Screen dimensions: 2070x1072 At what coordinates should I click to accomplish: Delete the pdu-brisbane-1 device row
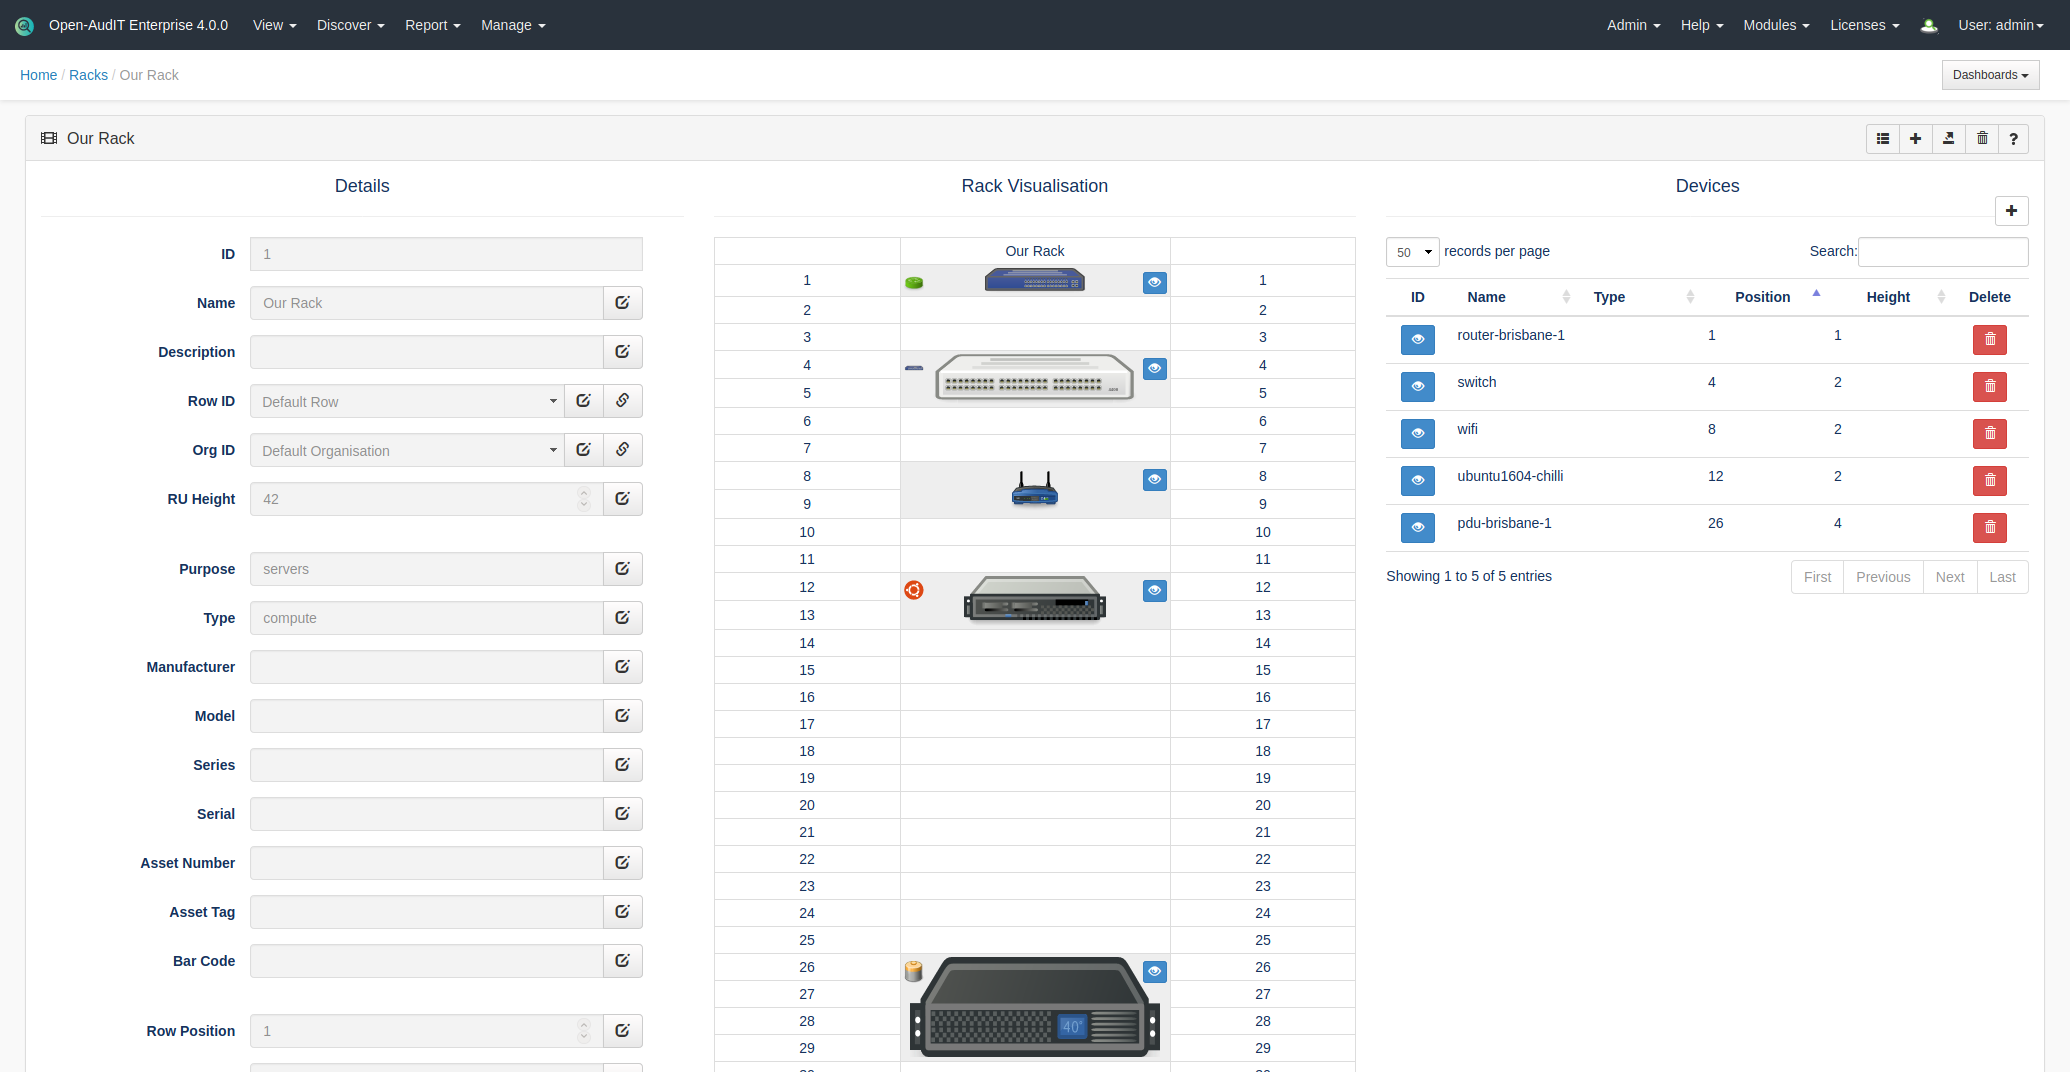point(1989,528)
